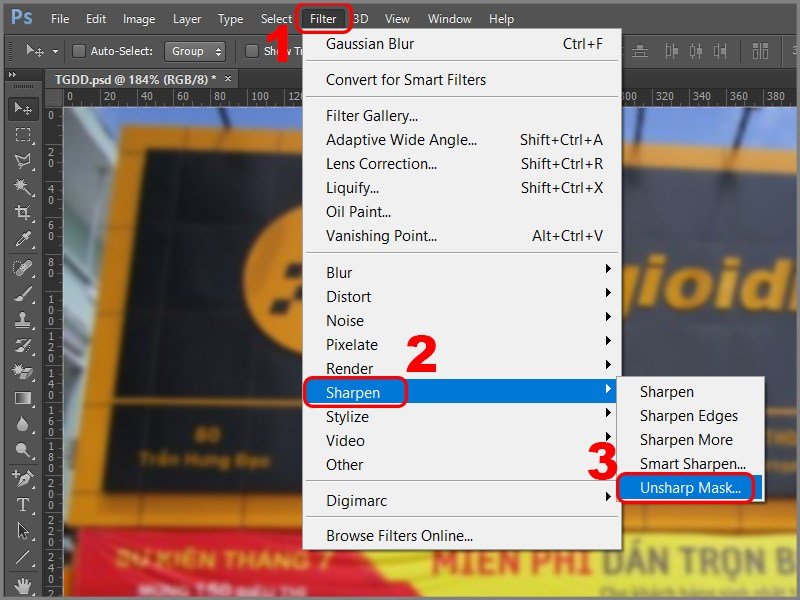Viewport: 800px width, 600px height.
Task: Select the Eraser tool
Action: (x=23, y=371)
